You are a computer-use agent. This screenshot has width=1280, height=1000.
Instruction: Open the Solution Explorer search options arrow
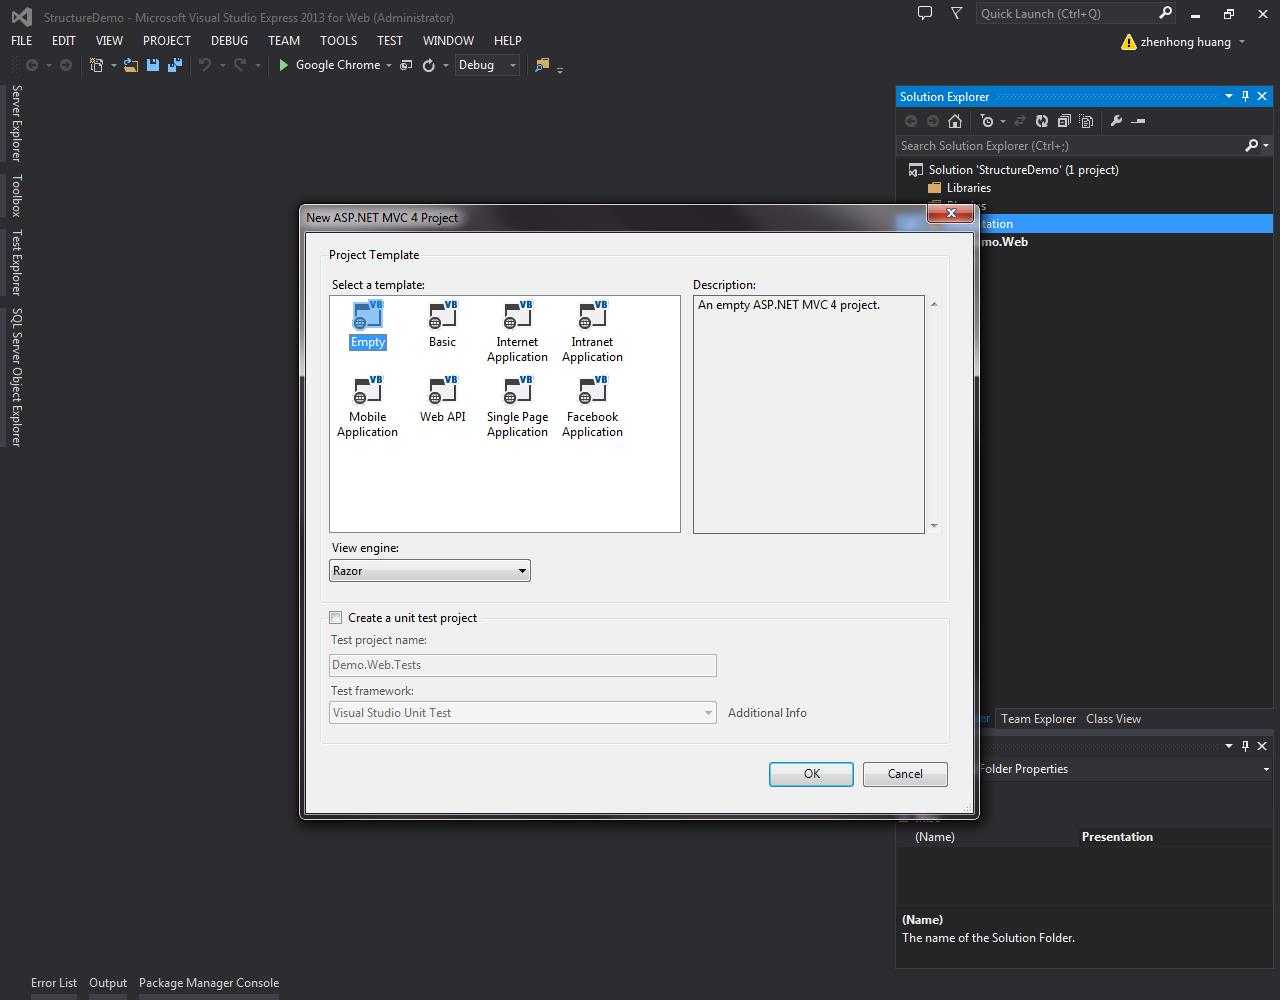click(1266, 146)
